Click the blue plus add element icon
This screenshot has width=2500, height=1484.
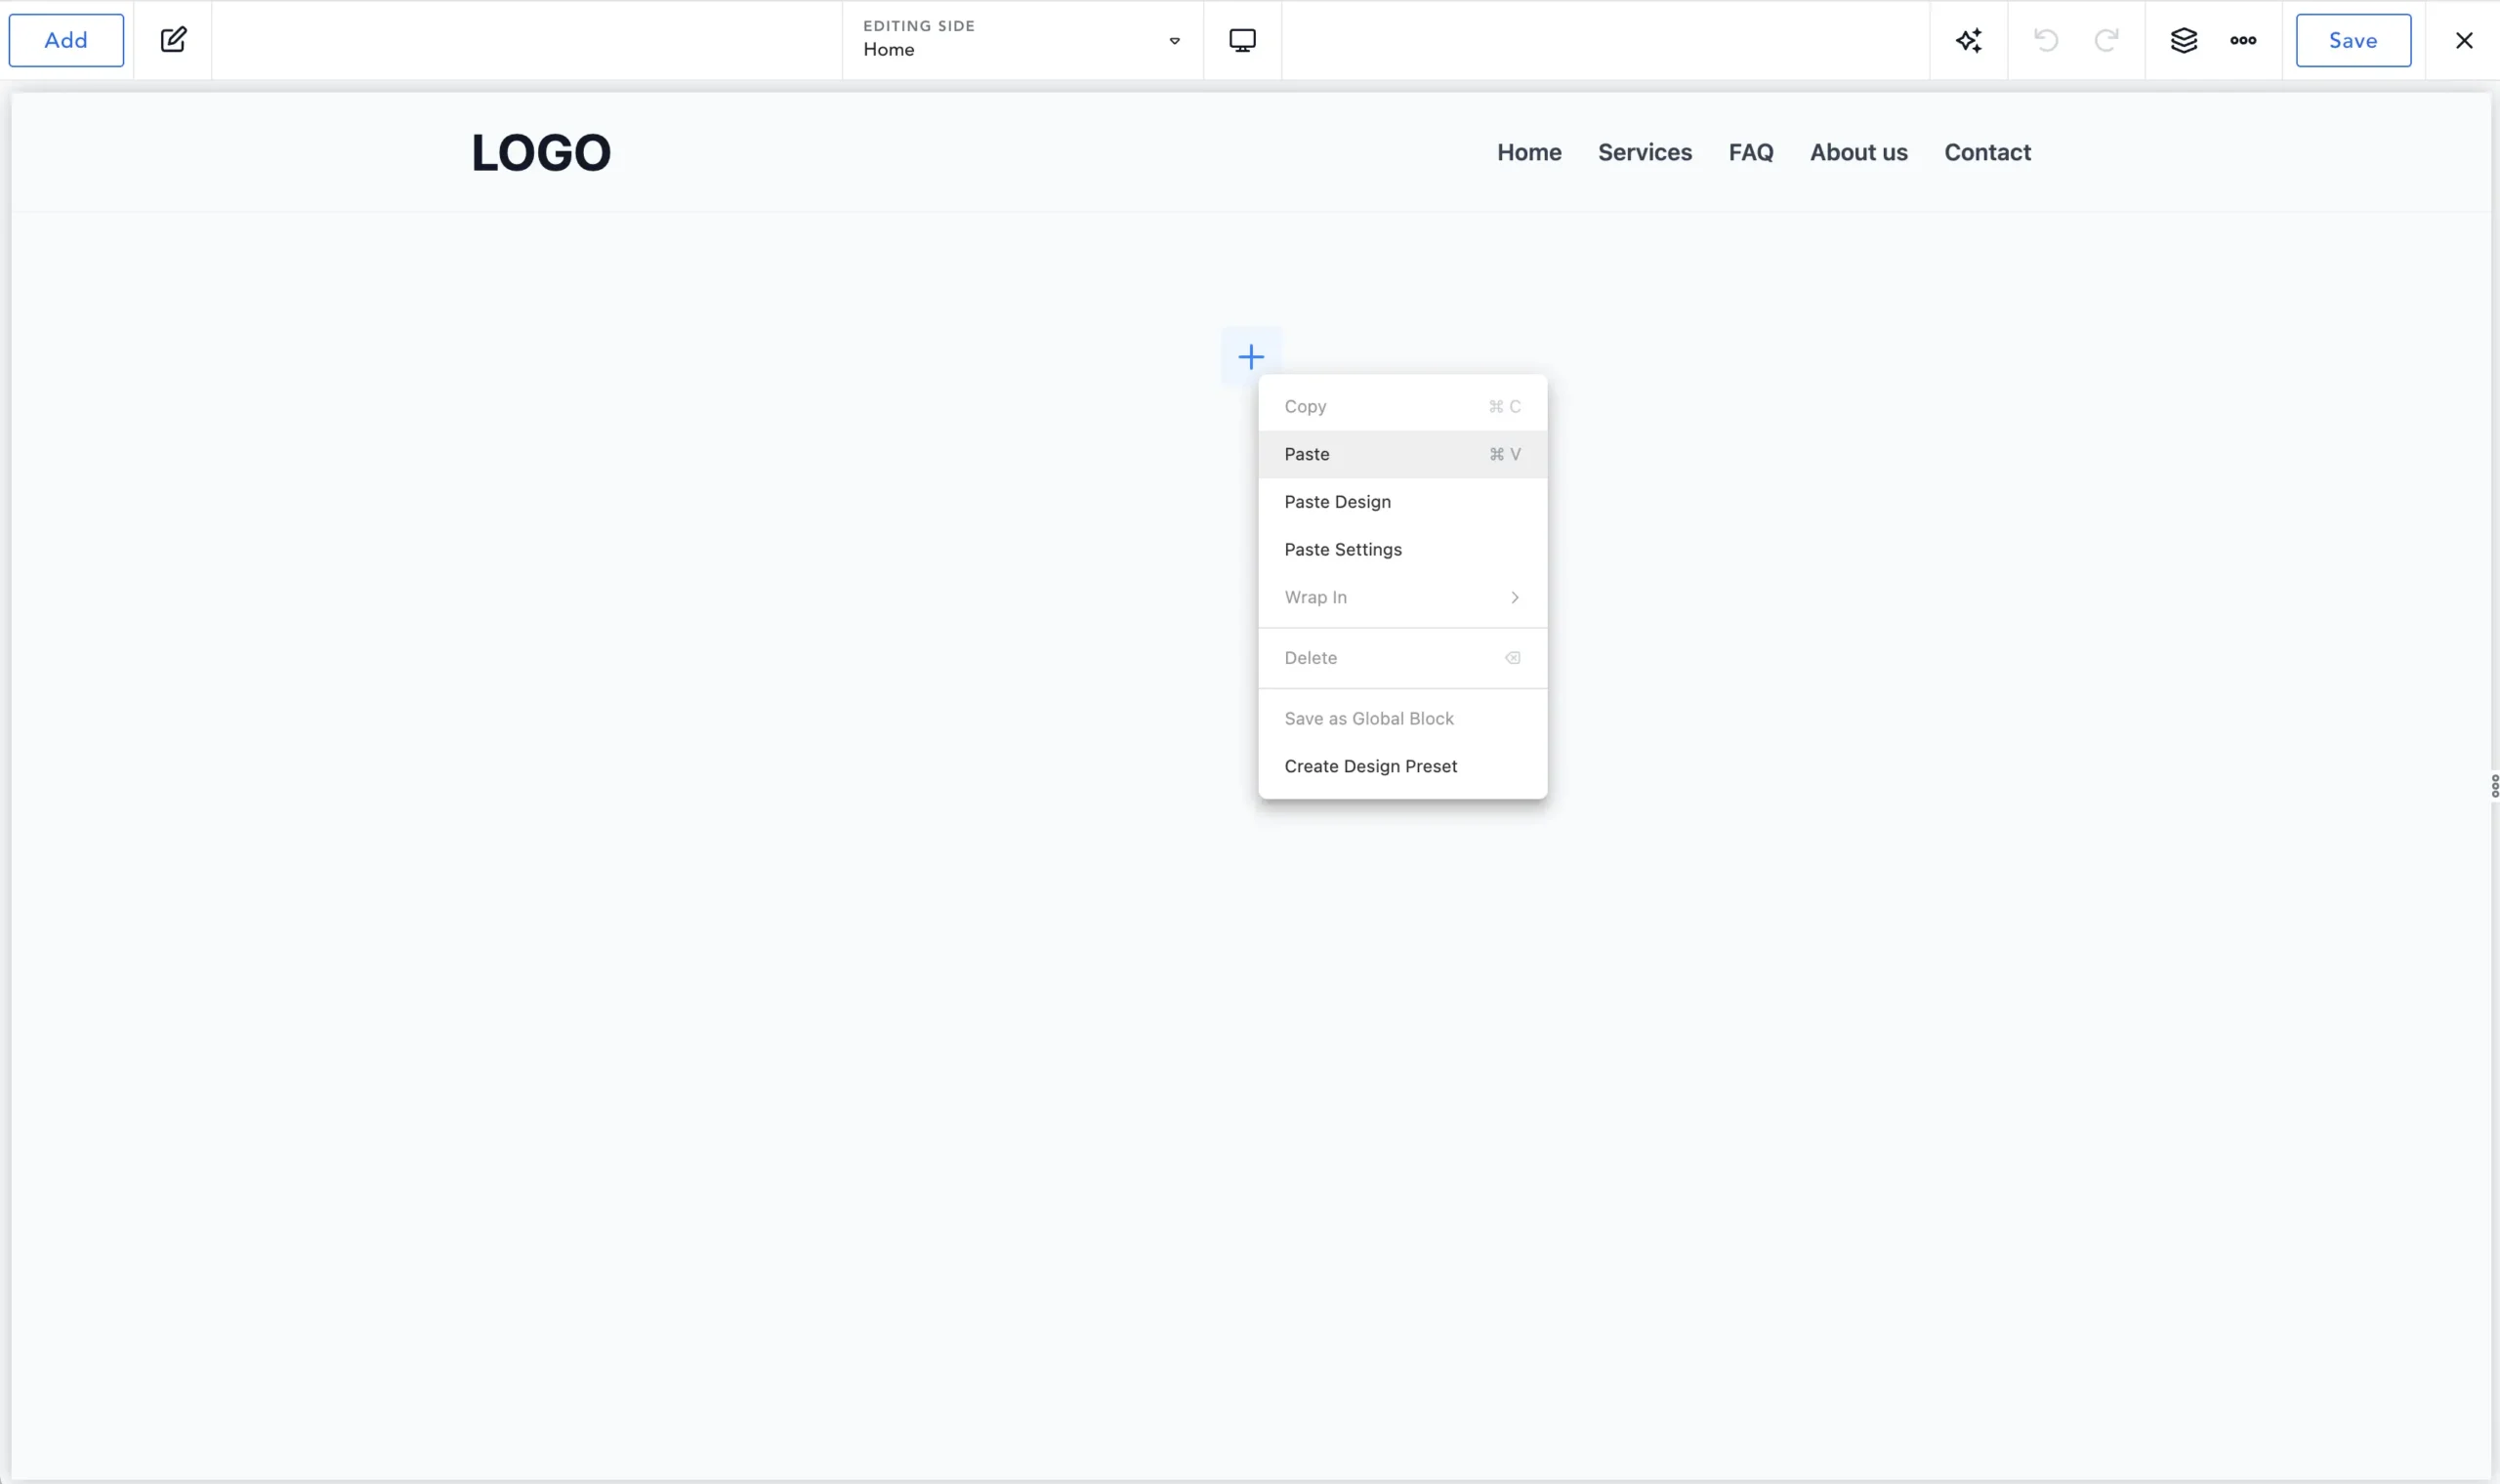coord(1250,357)
